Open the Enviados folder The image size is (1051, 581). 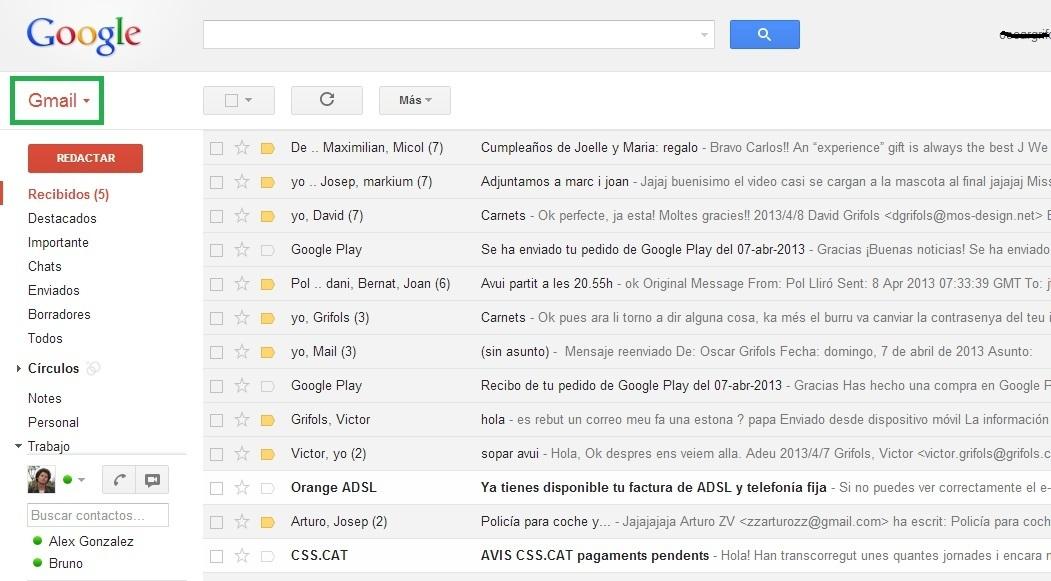point(54,290)
